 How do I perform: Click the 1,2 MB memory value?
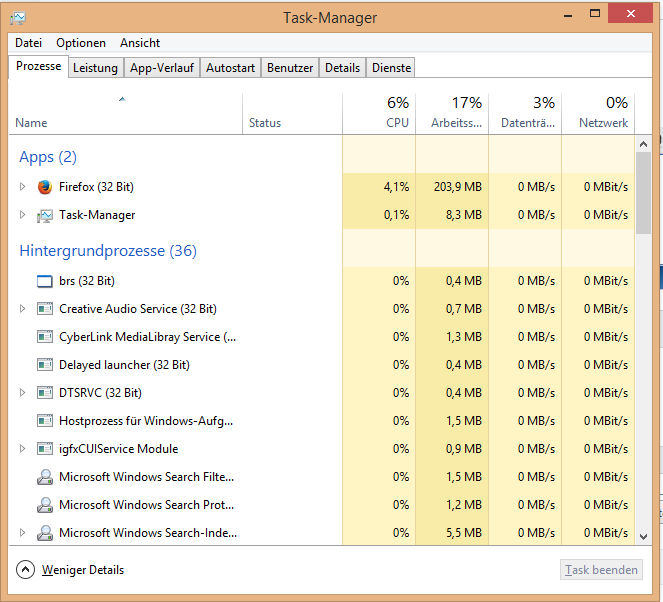click(x=463, y=505)
